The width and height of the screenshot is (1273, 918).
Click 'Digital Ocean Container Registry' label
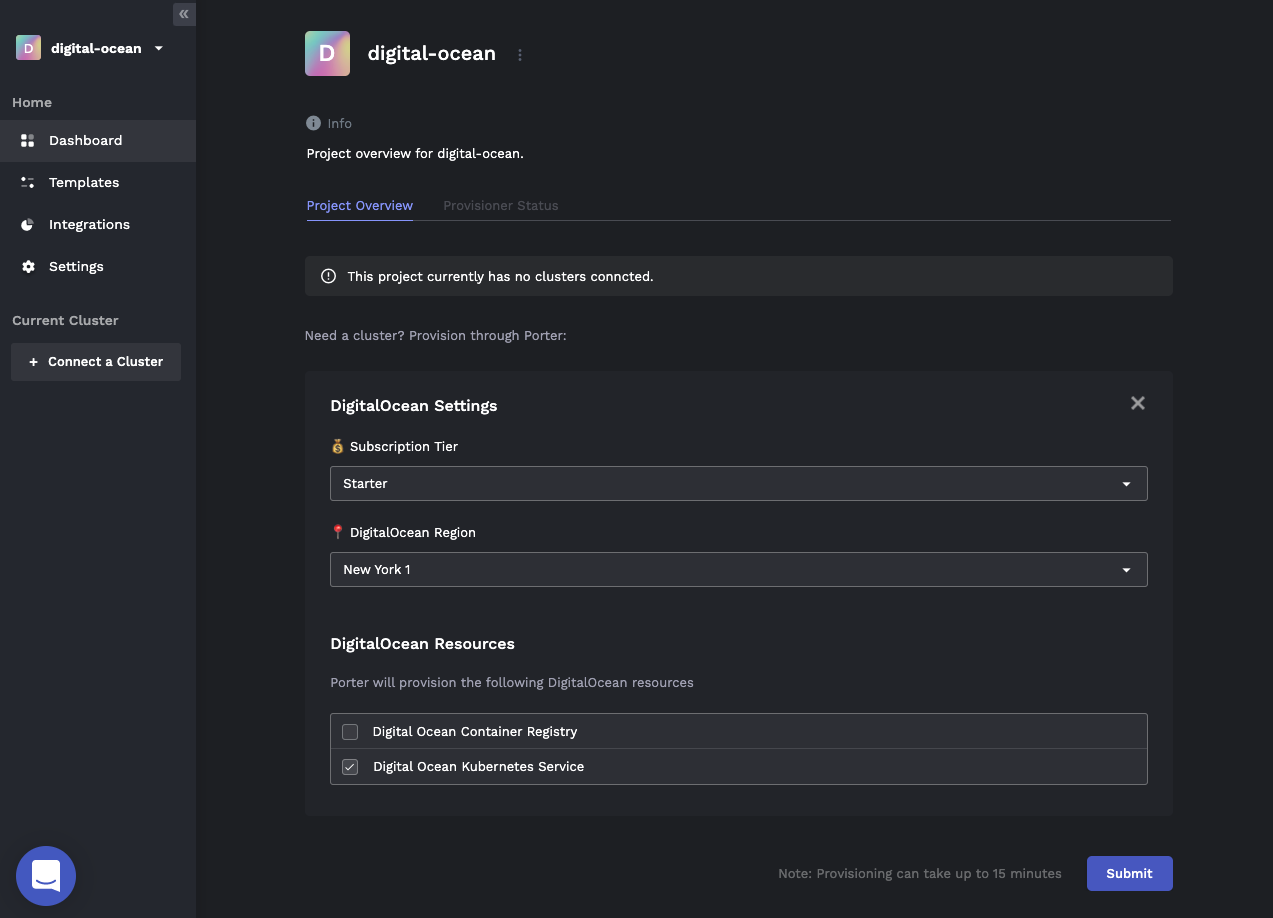pyautogui.click(x=475, y=732)
